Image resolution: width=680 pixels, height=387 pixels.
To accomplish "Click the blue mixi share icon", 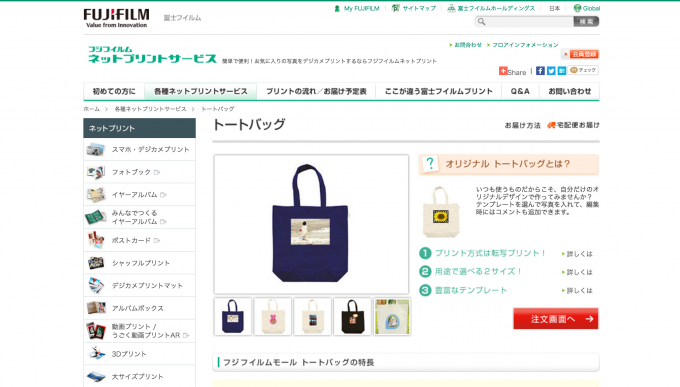I will (562, 71).
